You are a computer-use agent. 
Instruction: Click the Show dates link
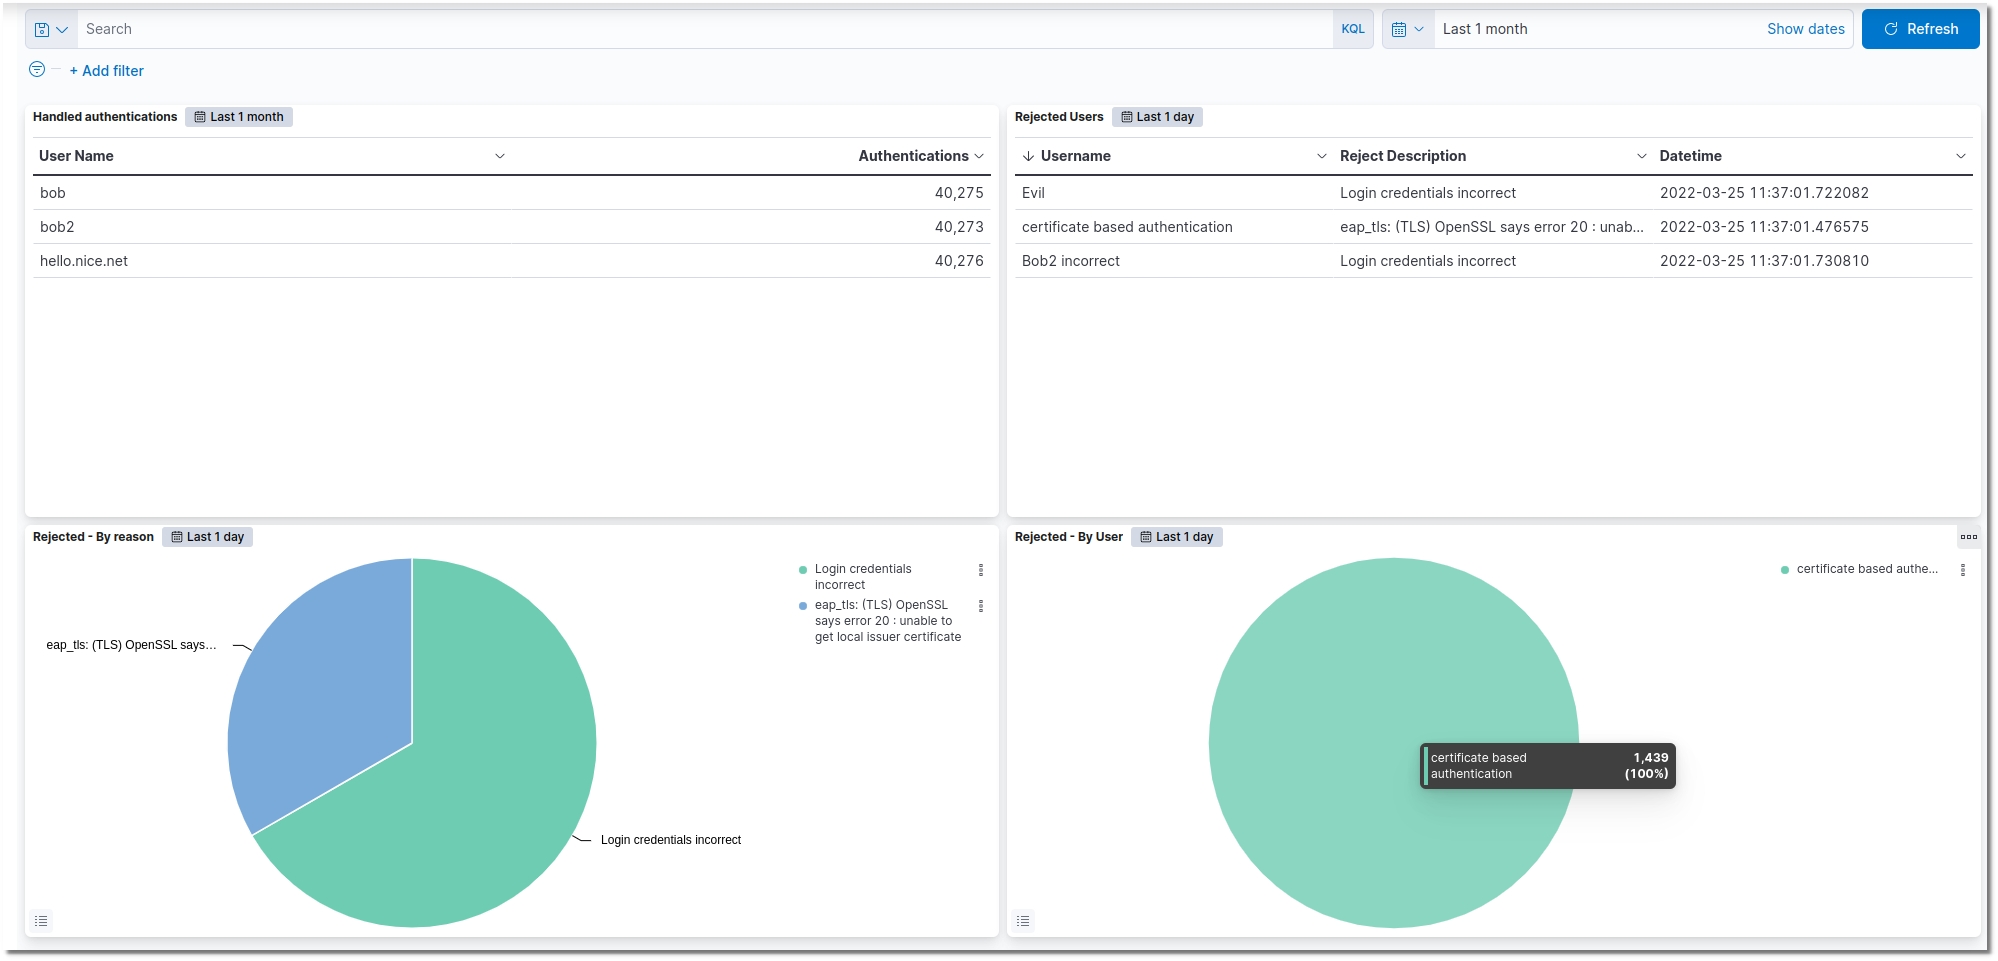1805,30
